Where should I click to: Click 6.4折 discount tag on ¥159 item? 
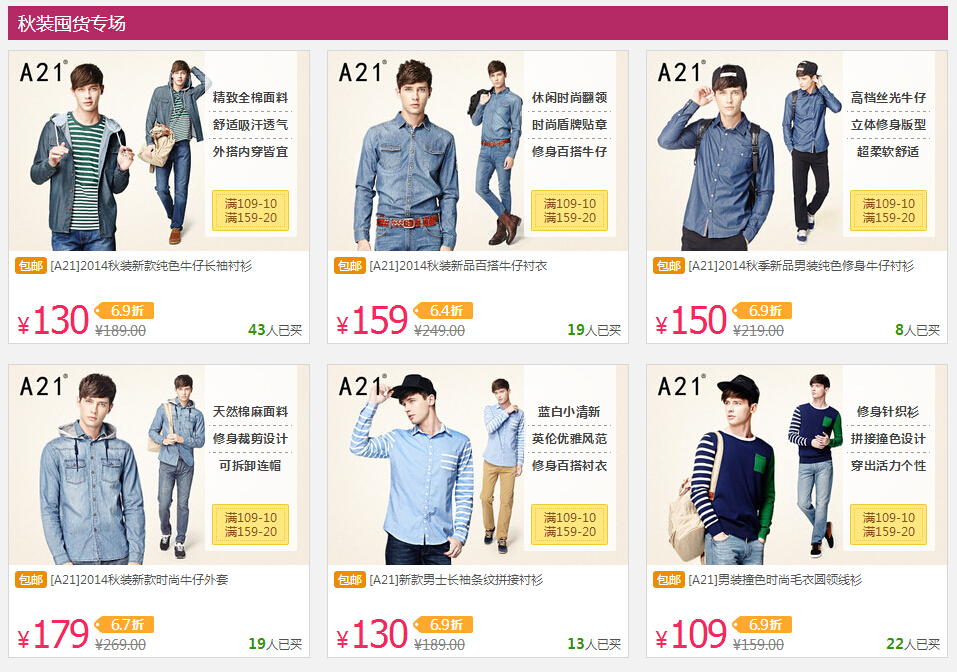point(444,311)
